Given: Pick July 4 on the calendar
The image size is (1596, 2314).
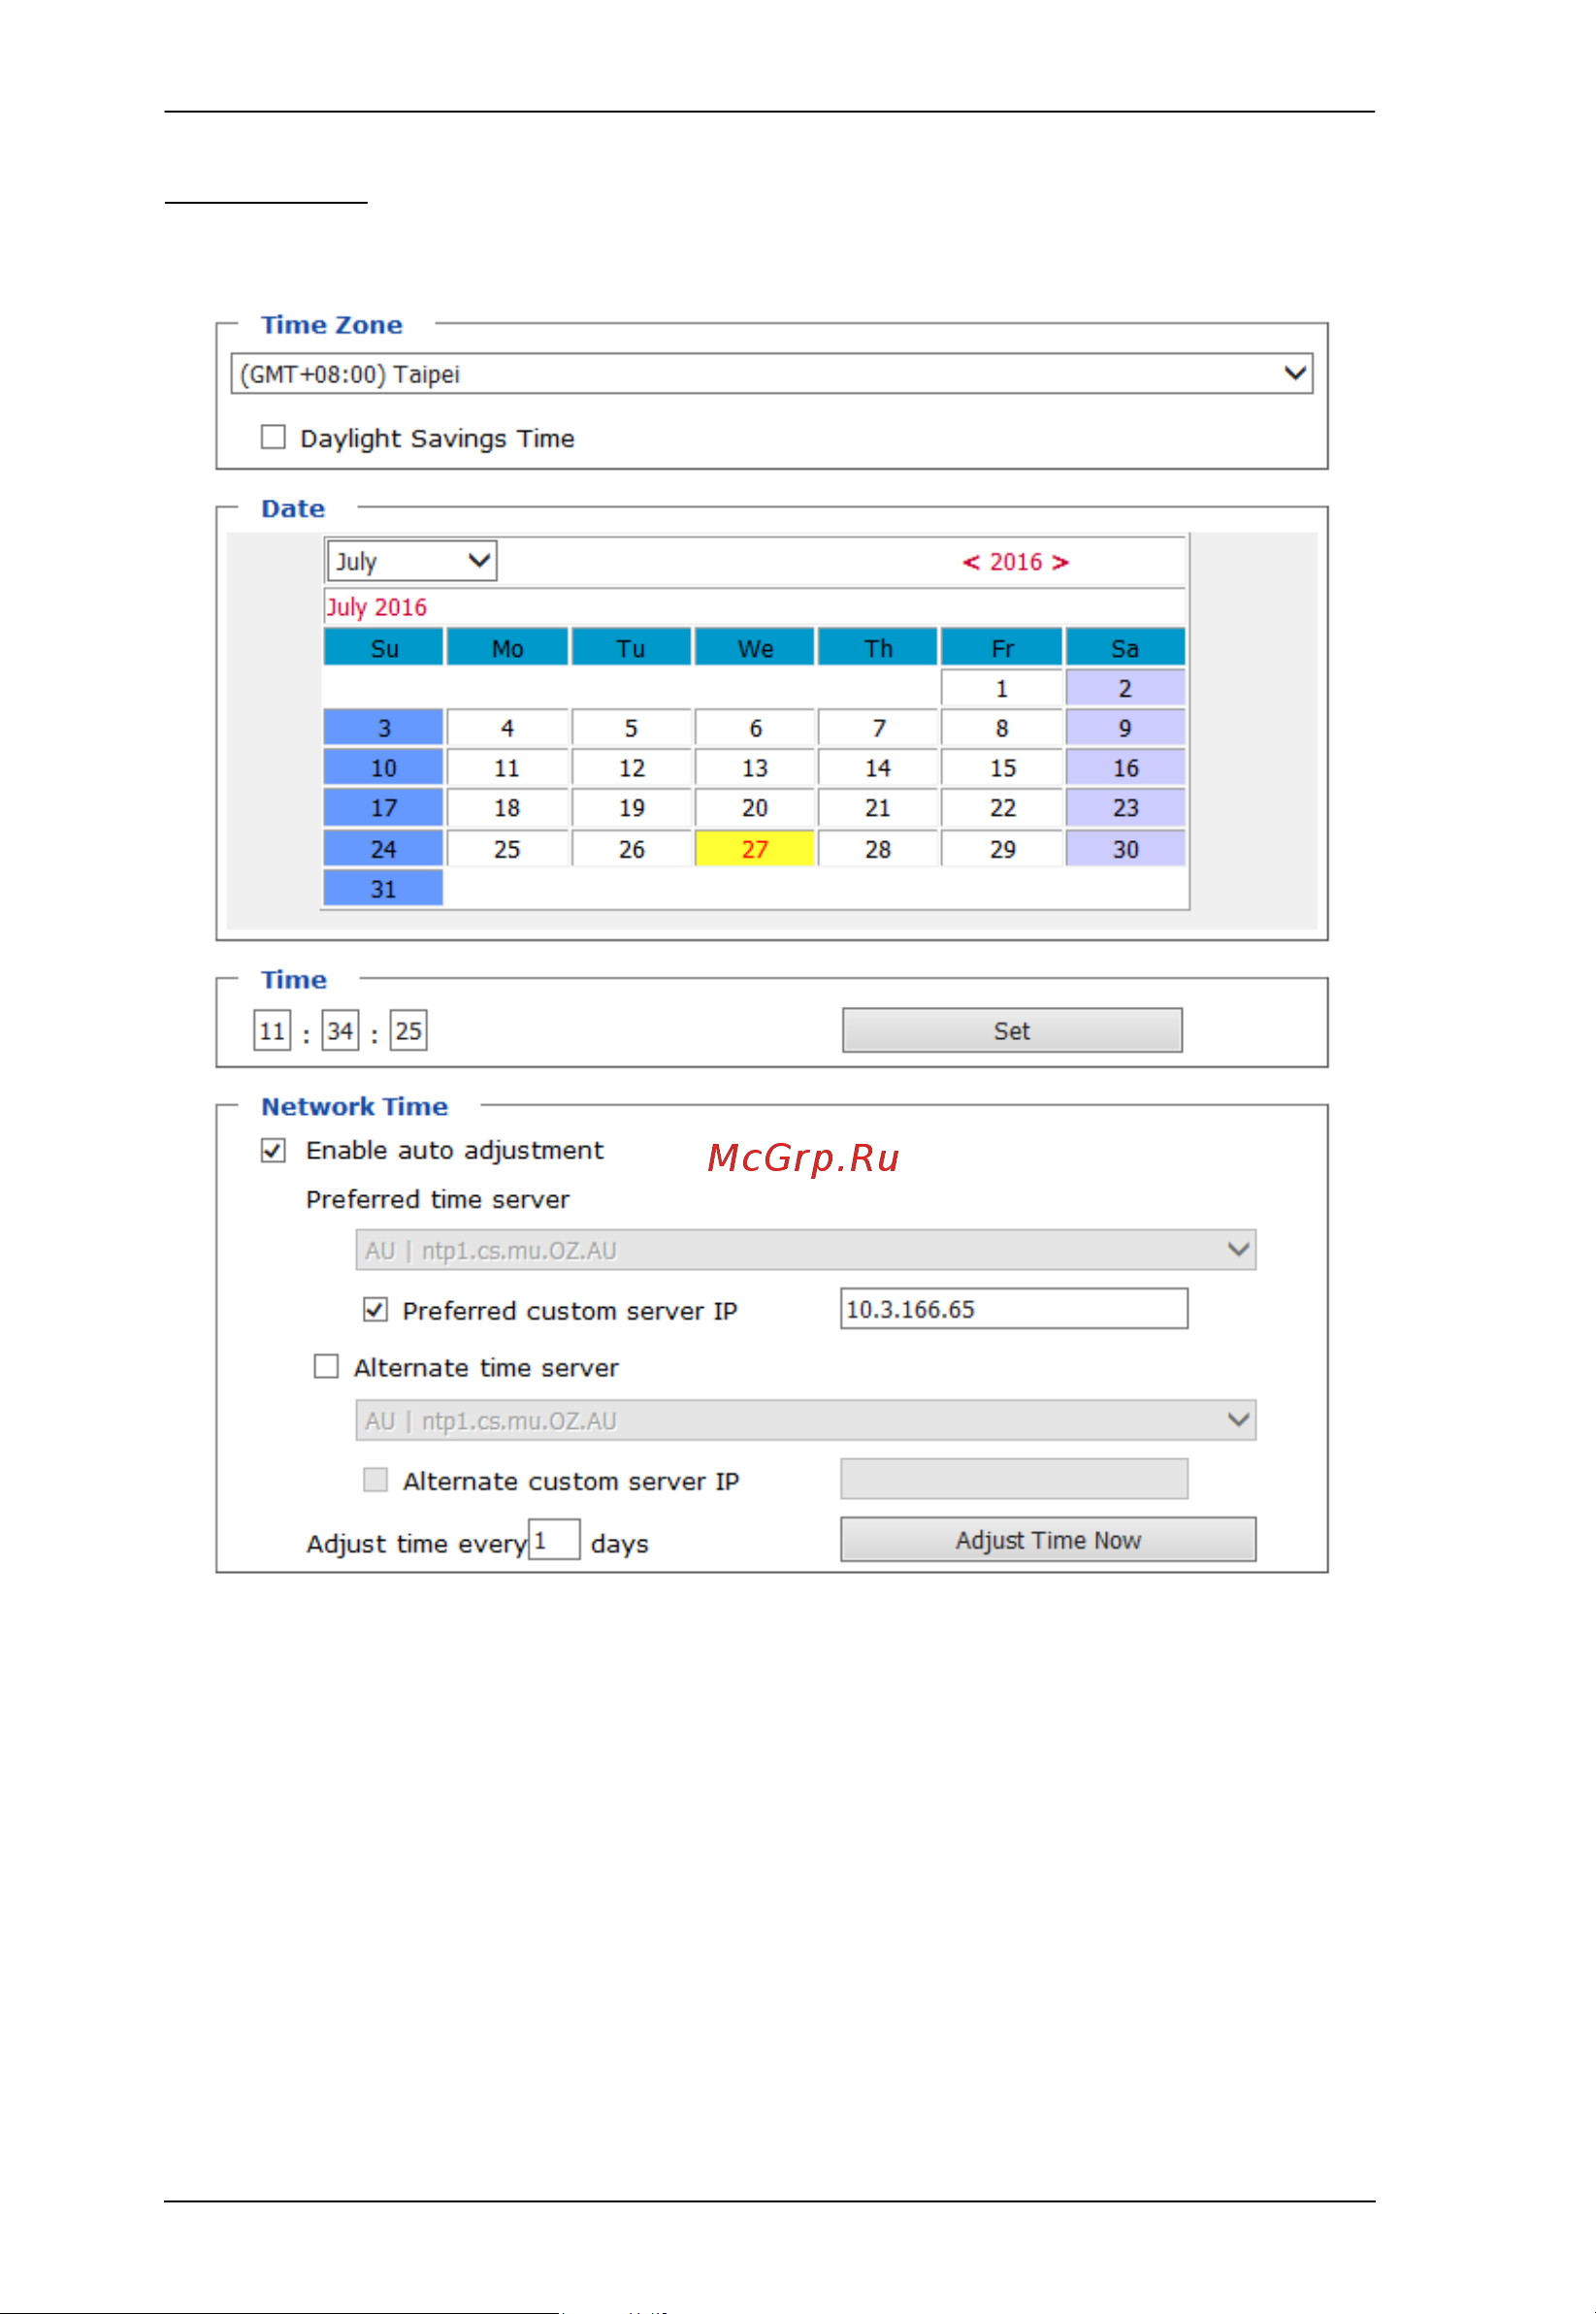Looking at the screenshot, I should 507,728.
